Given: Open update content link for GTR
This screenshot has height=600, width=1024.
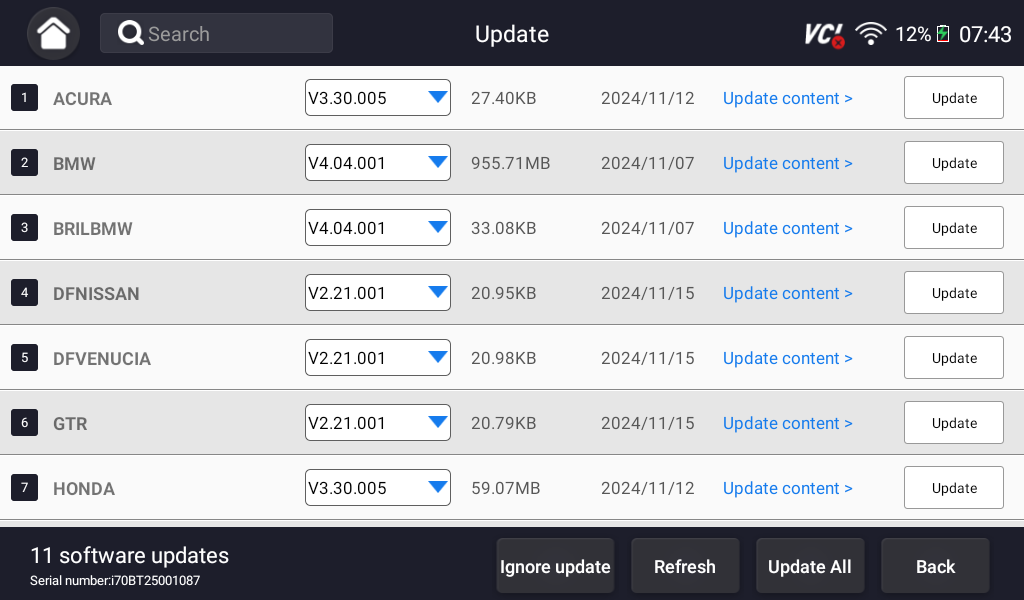Looking at the screenshot, I should pos(787,423).
